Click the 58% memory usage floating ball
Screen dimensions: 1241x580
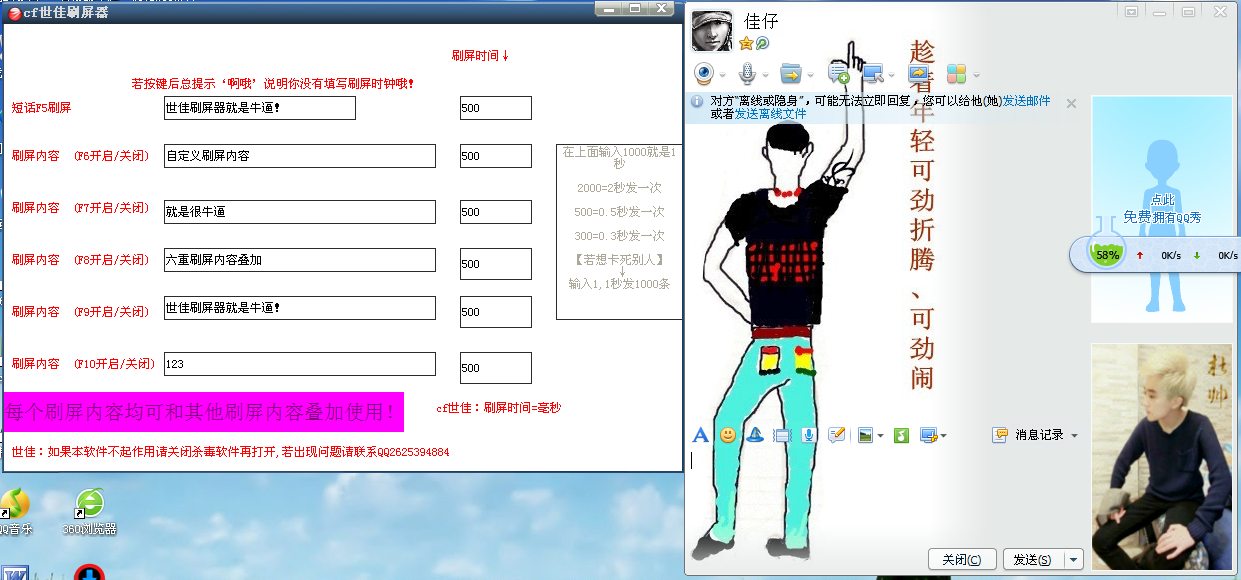click(1107, 254)
